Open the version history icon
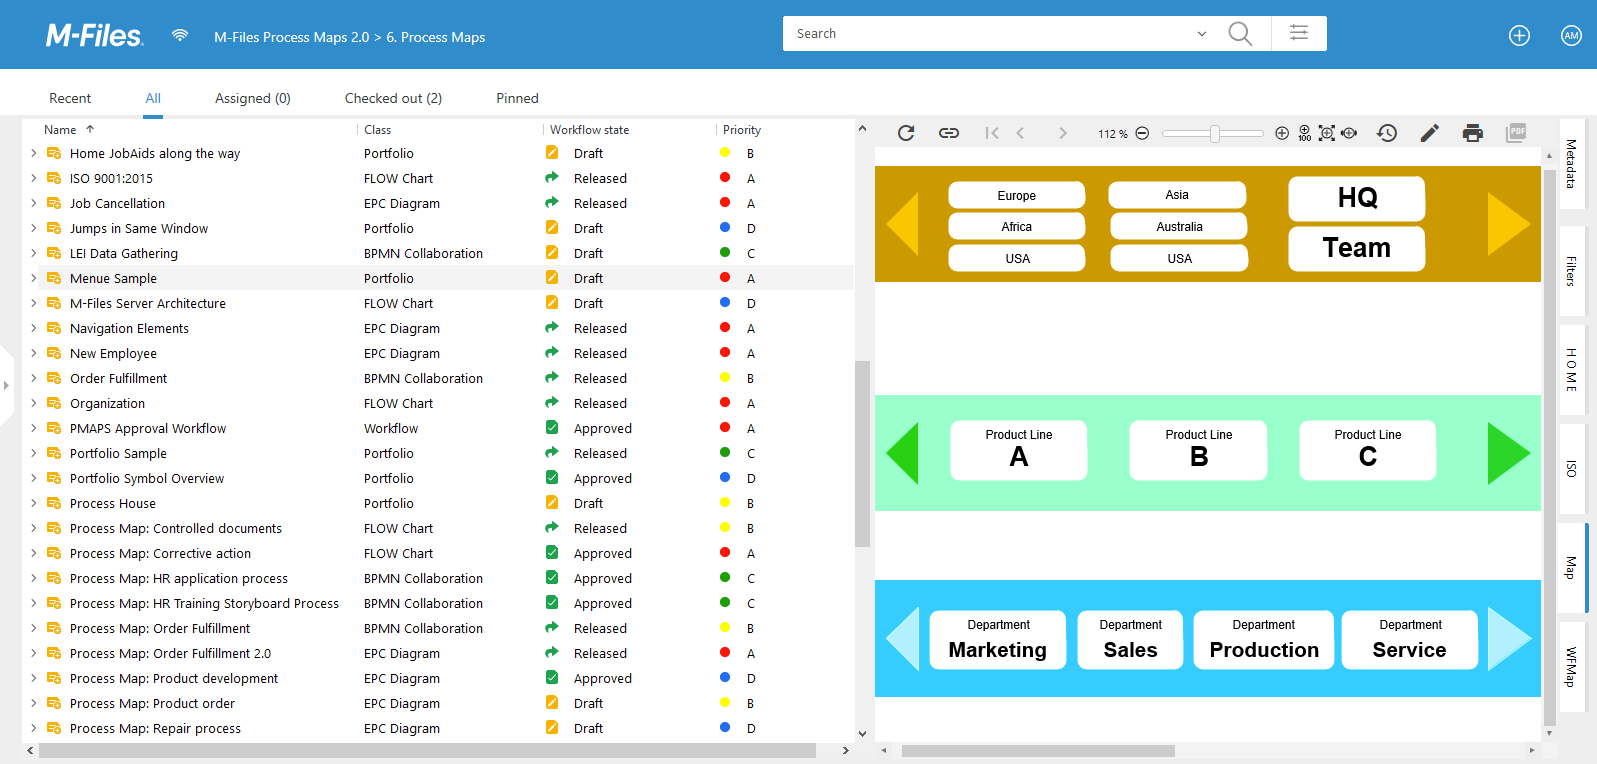The height and width of the screenshot is (764, 1597). click(x=1387, y=133)
